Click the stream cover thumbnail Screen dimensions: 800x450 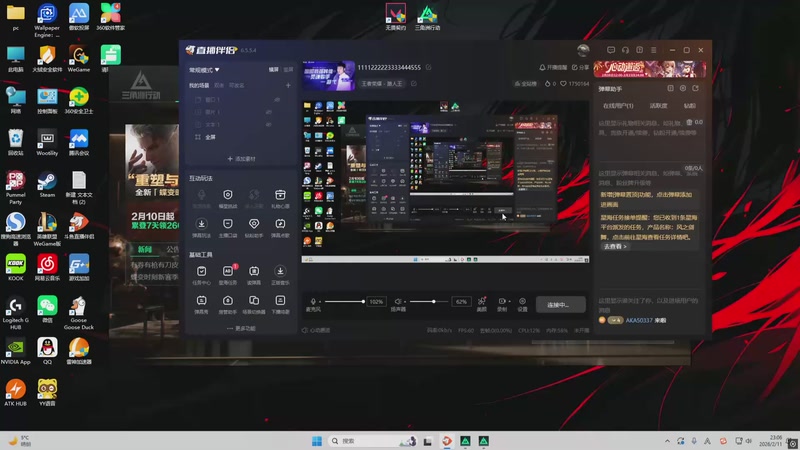(328, 76)
